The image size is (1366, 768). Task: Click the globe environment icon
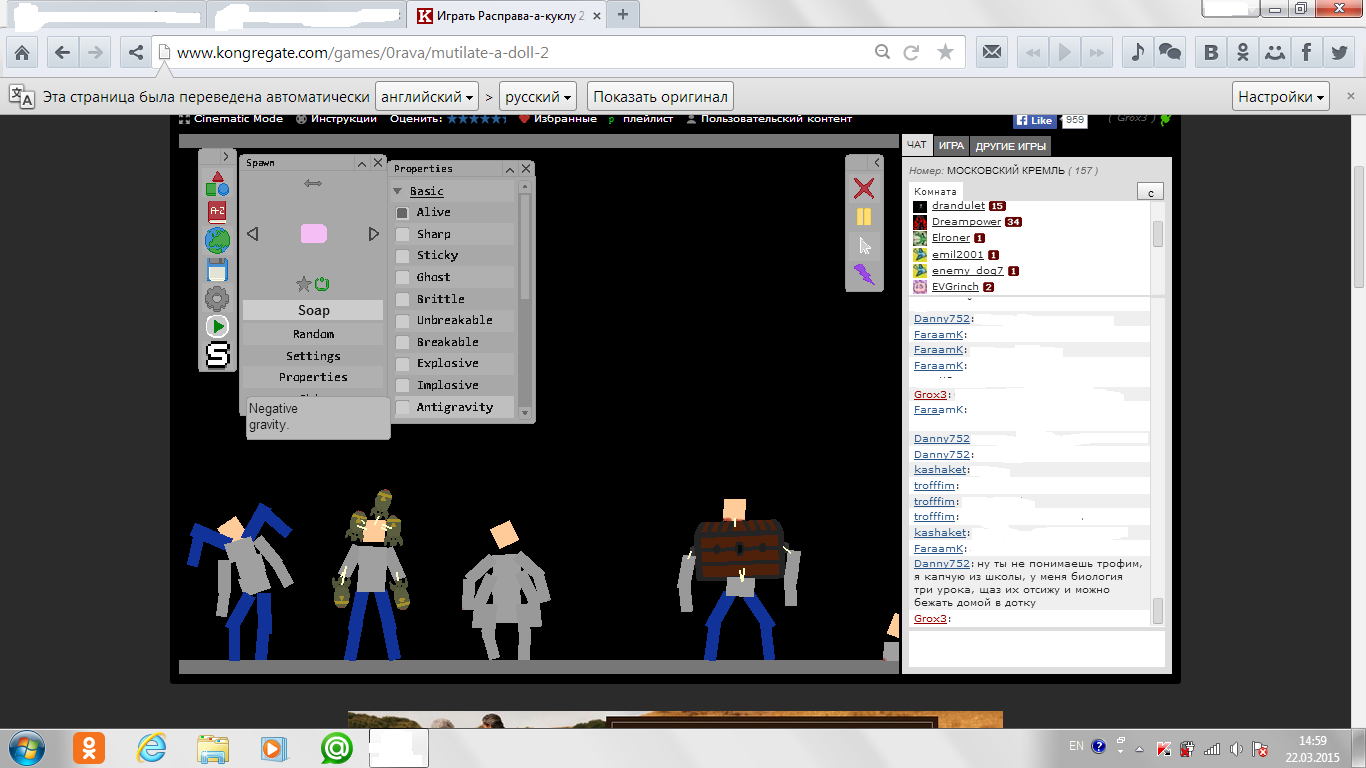(x=217, y=240)
